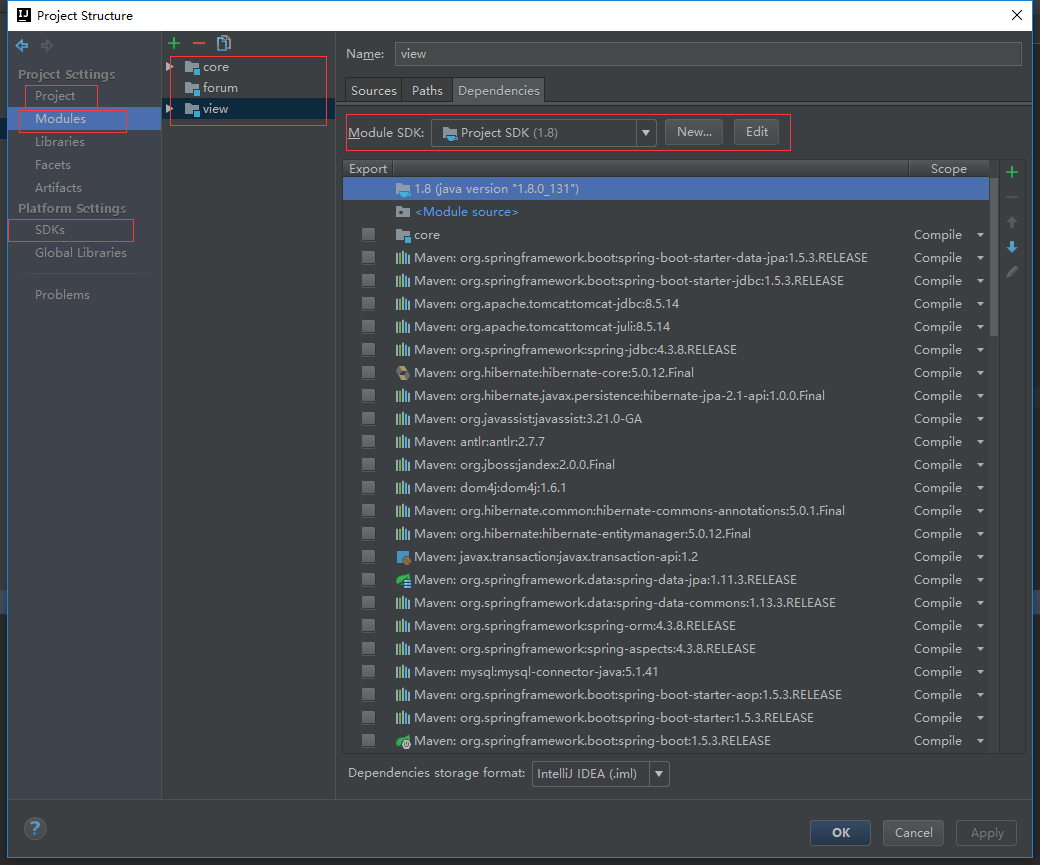Move dependency up using the up arrow

tap(1011, 222)
